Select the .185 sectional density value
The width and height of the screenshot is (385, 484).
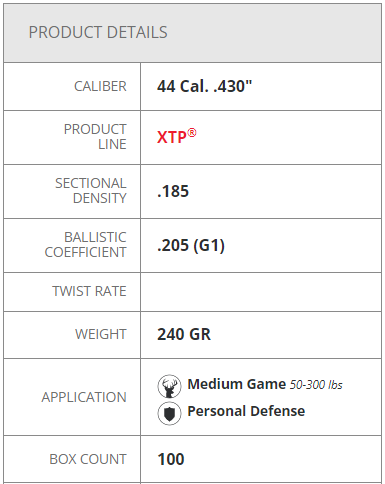pyautogui.click(x=173, y=191)
